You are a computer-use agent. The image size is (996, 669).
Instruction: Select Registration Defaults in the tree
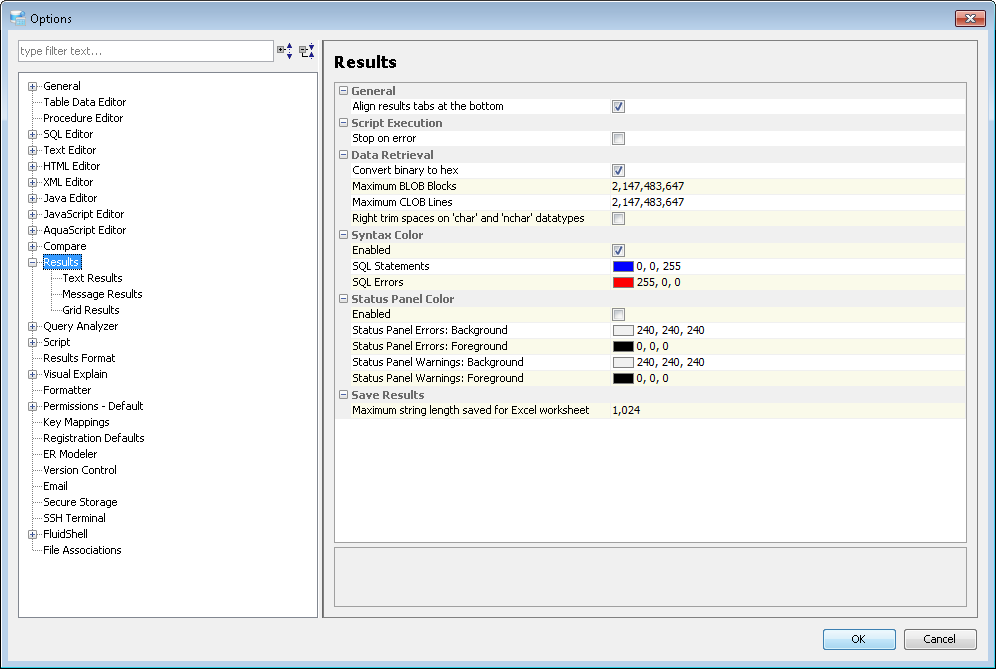tap(94, 438)
